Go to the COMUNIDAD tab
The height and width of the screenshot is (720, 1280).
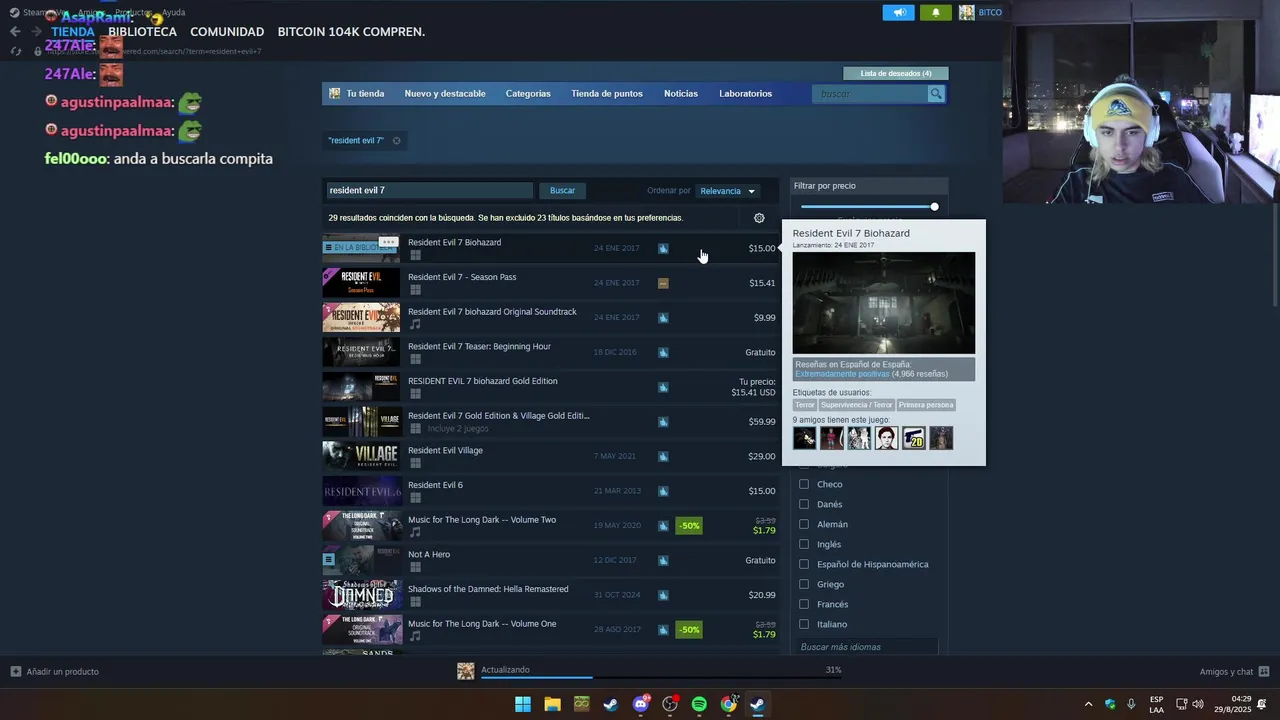227,32
